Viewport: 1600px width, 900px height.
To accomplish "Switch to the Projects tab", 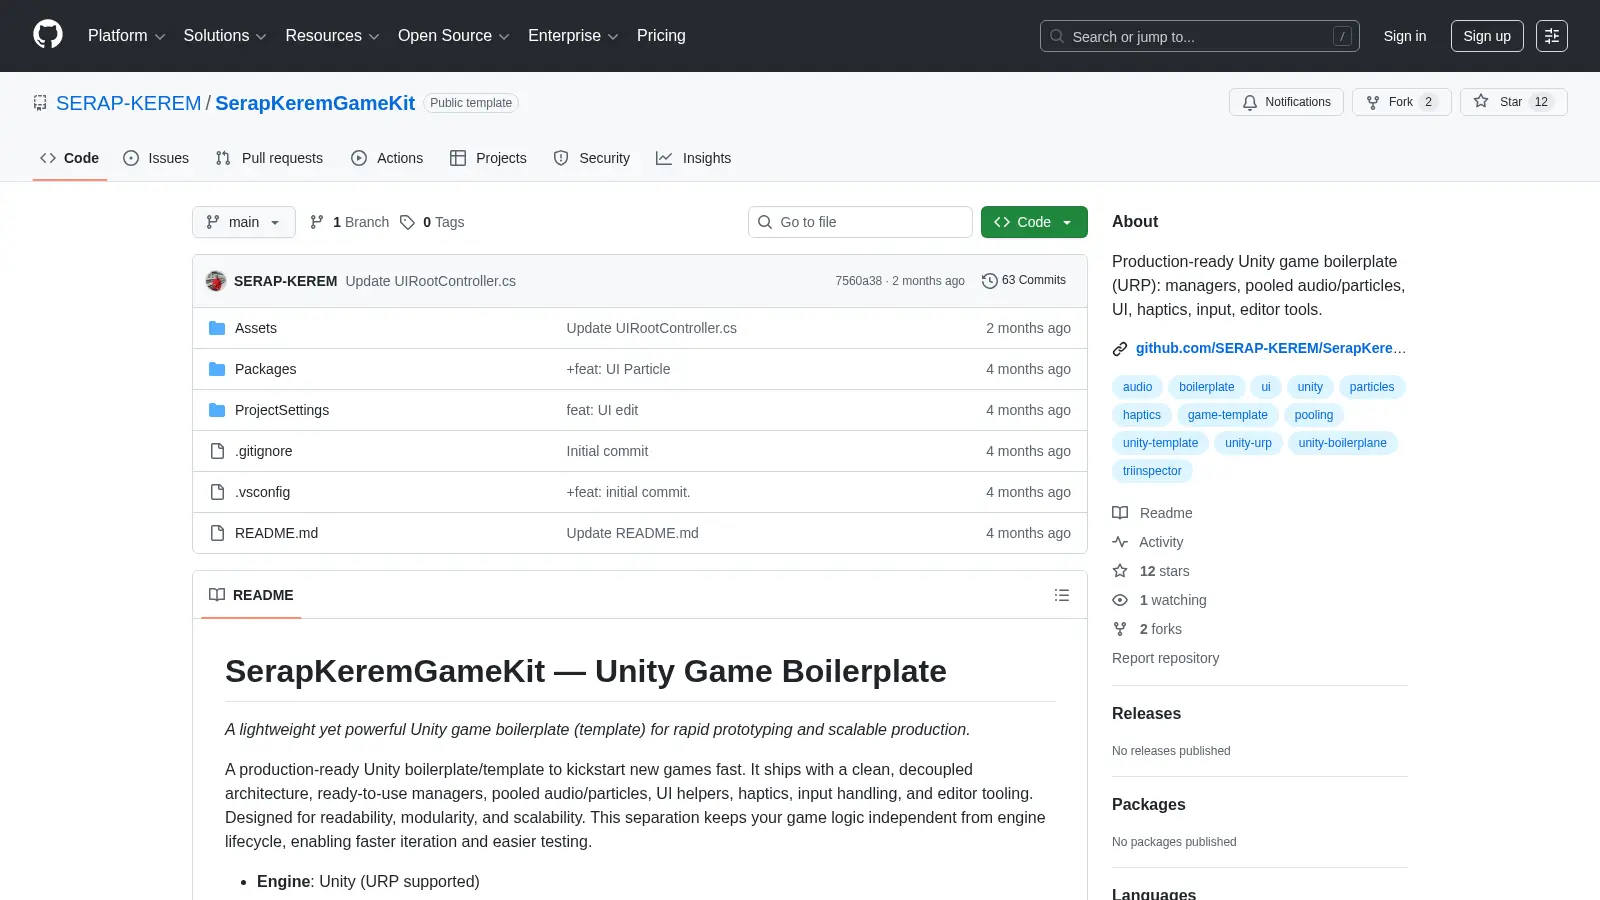I will [488, 158].
